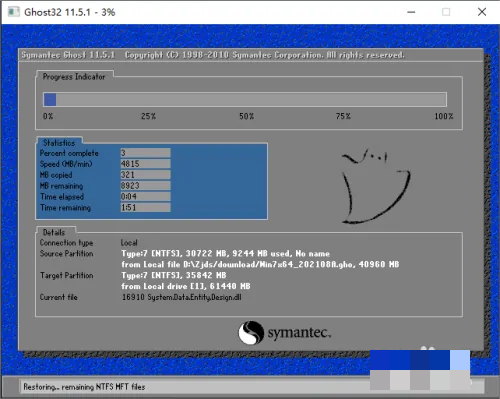
Task: Select the Details panel header
Action: 54,232
